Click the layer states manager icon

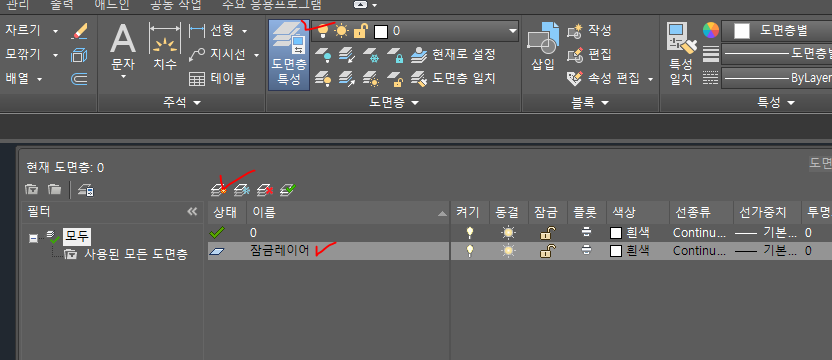click(85, 189)
